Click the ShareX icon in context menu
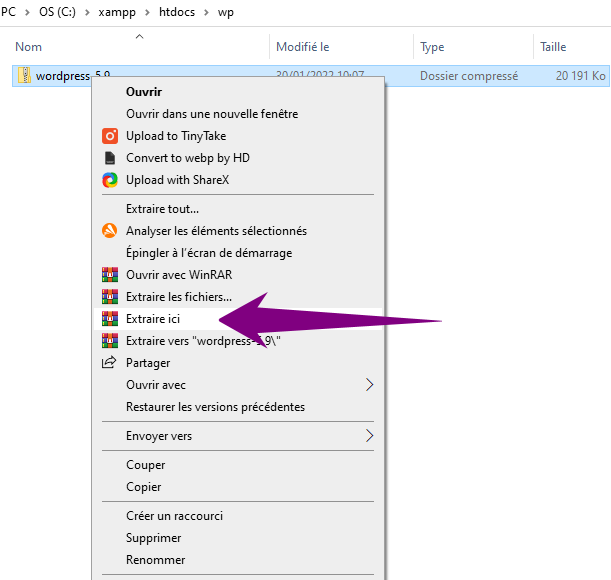611x580 pixels. tap(110, 180)
